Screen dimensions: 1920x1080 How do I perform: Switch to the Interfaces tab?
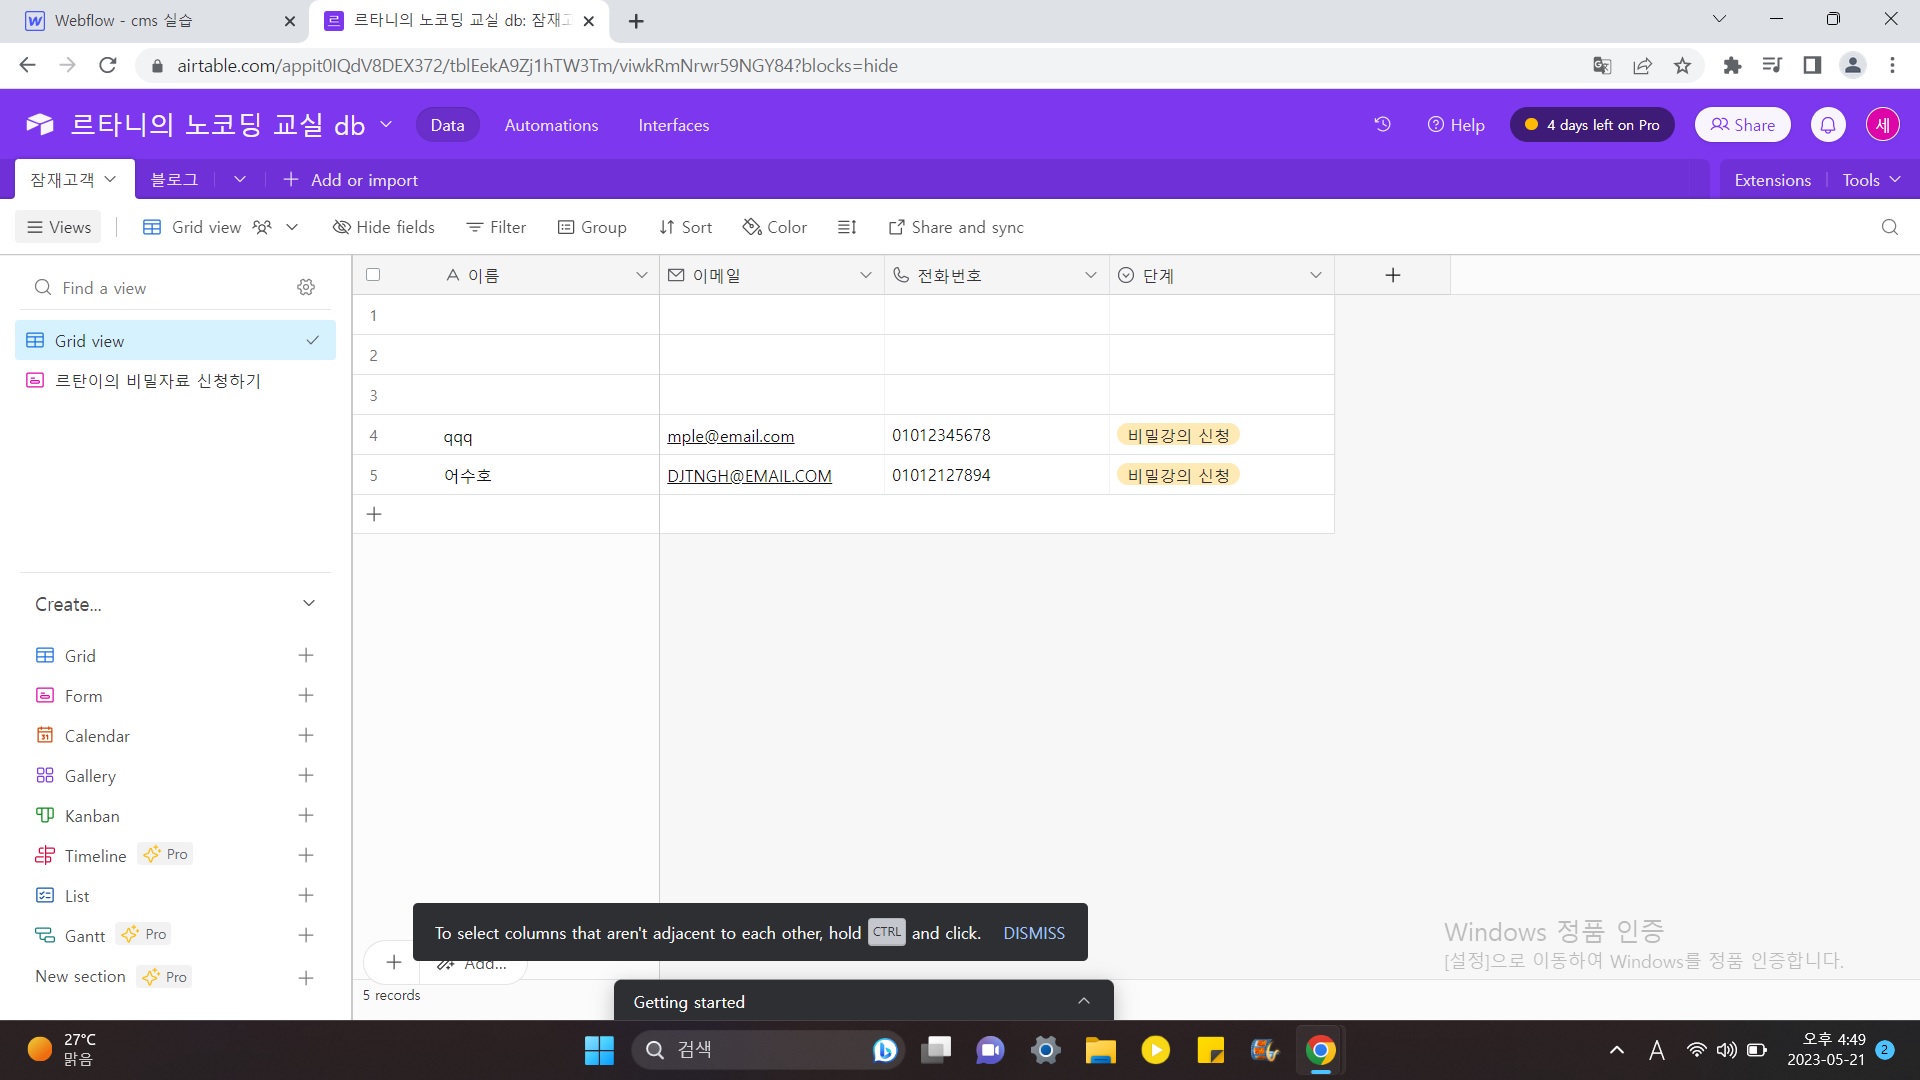tap(674, 125)
